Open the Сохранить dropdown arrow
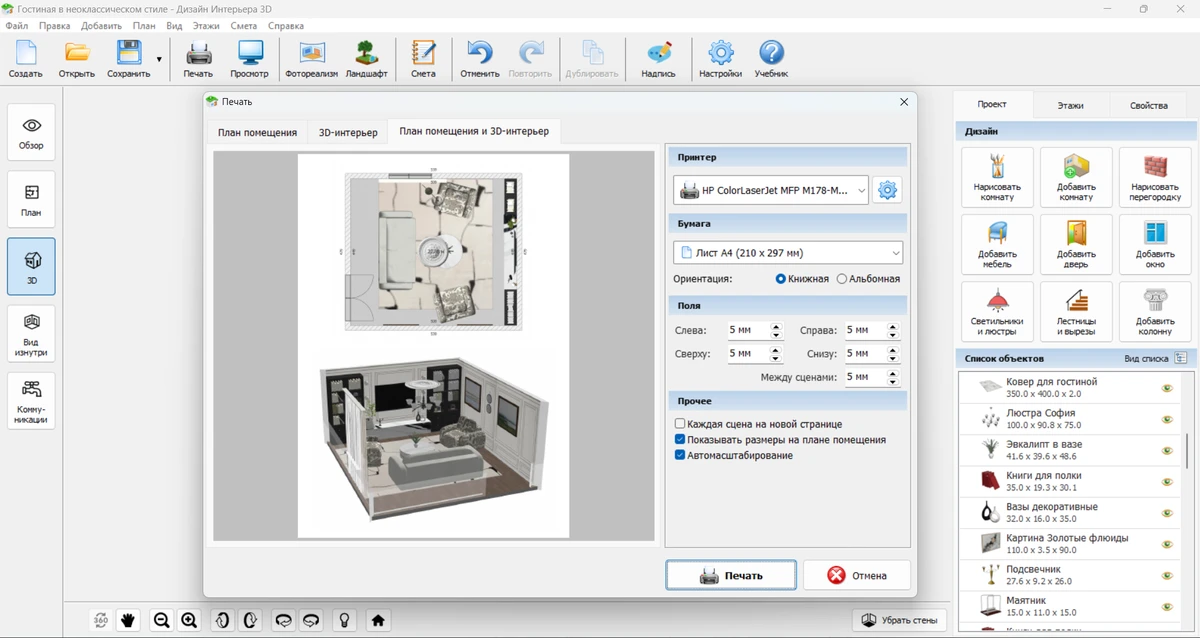This screenshot has height=638, width=1200. pyautogui.click(x=159, y=60)
